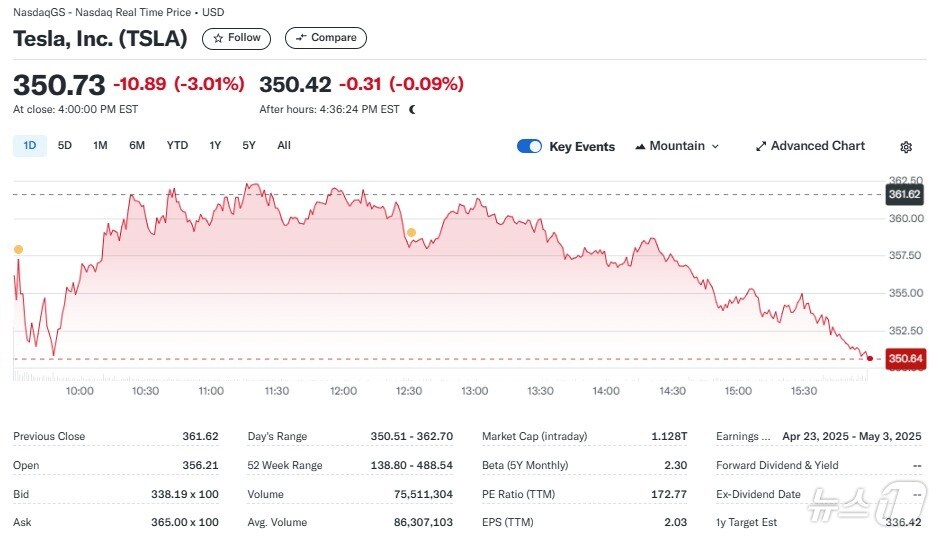Viewport: 937px width, 538px height.
Task: Follow Tesla, Inc. (TSLA)
Action: click(x=236, y=38)
